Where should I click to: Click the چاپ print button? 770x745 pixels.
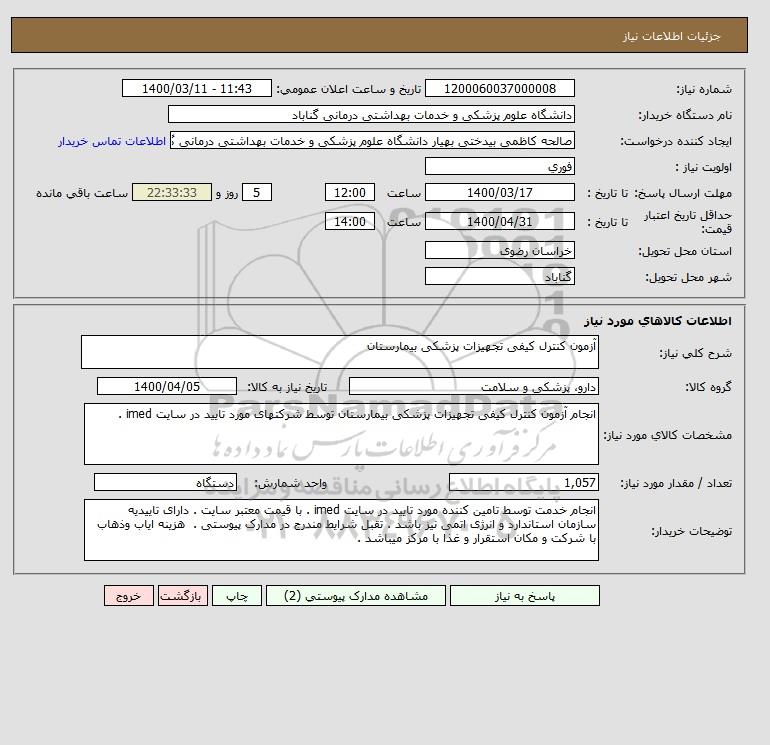point(237,596)
